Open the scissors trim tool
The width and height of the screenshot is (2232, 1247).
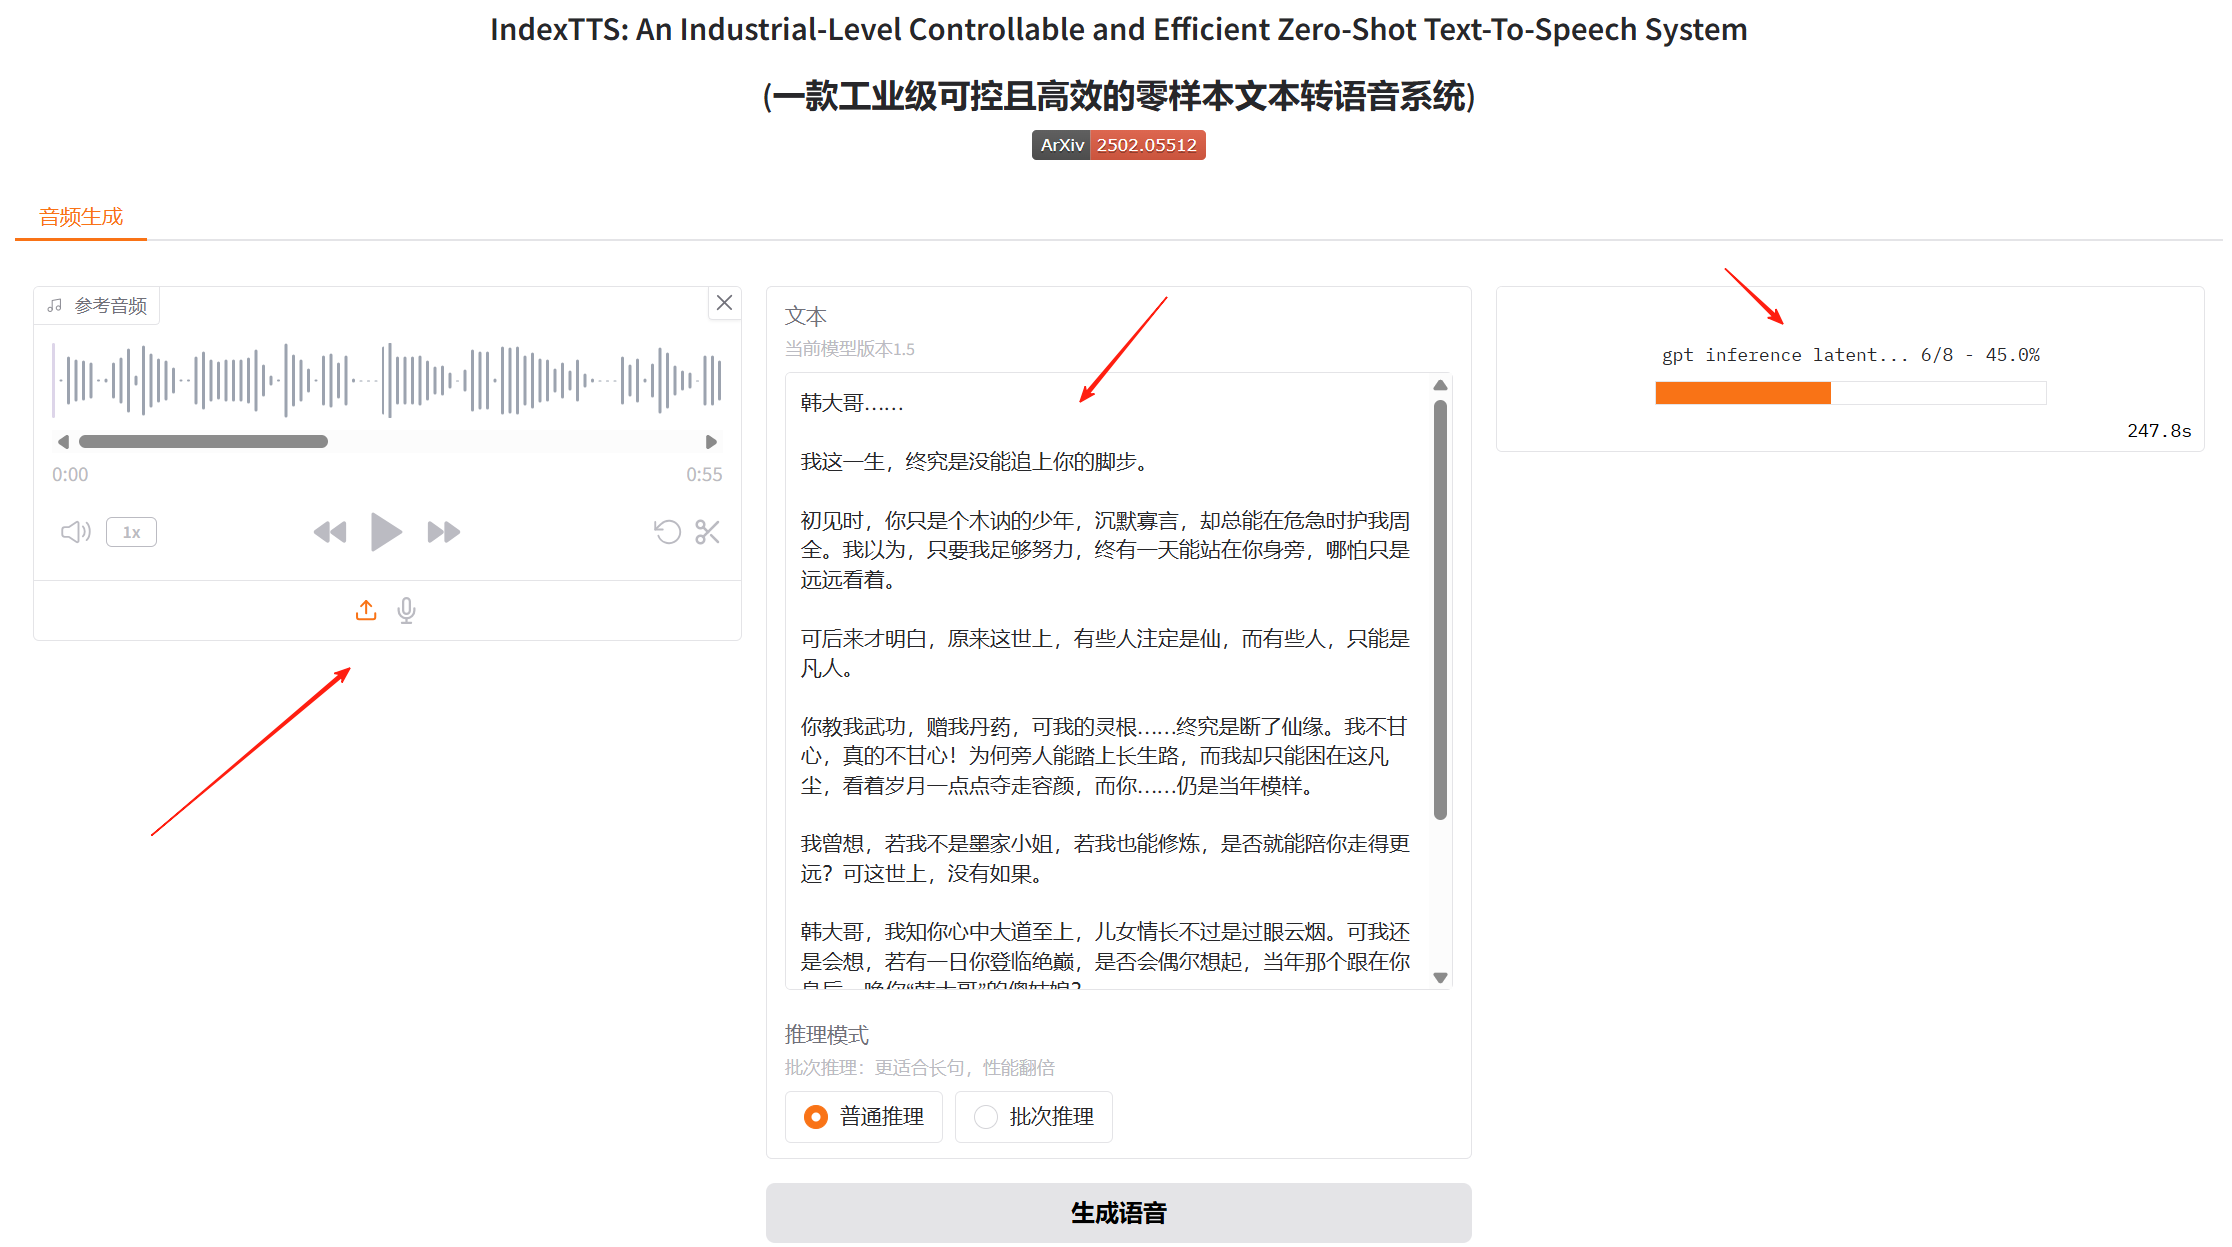tap(707, 532)
